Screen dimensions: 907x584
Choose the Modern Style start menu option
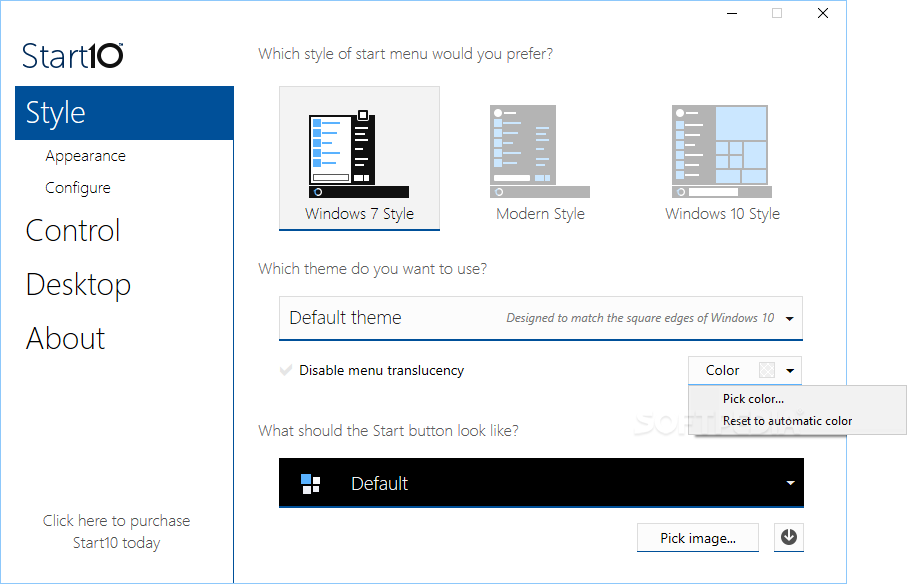[x=540, y=163]
